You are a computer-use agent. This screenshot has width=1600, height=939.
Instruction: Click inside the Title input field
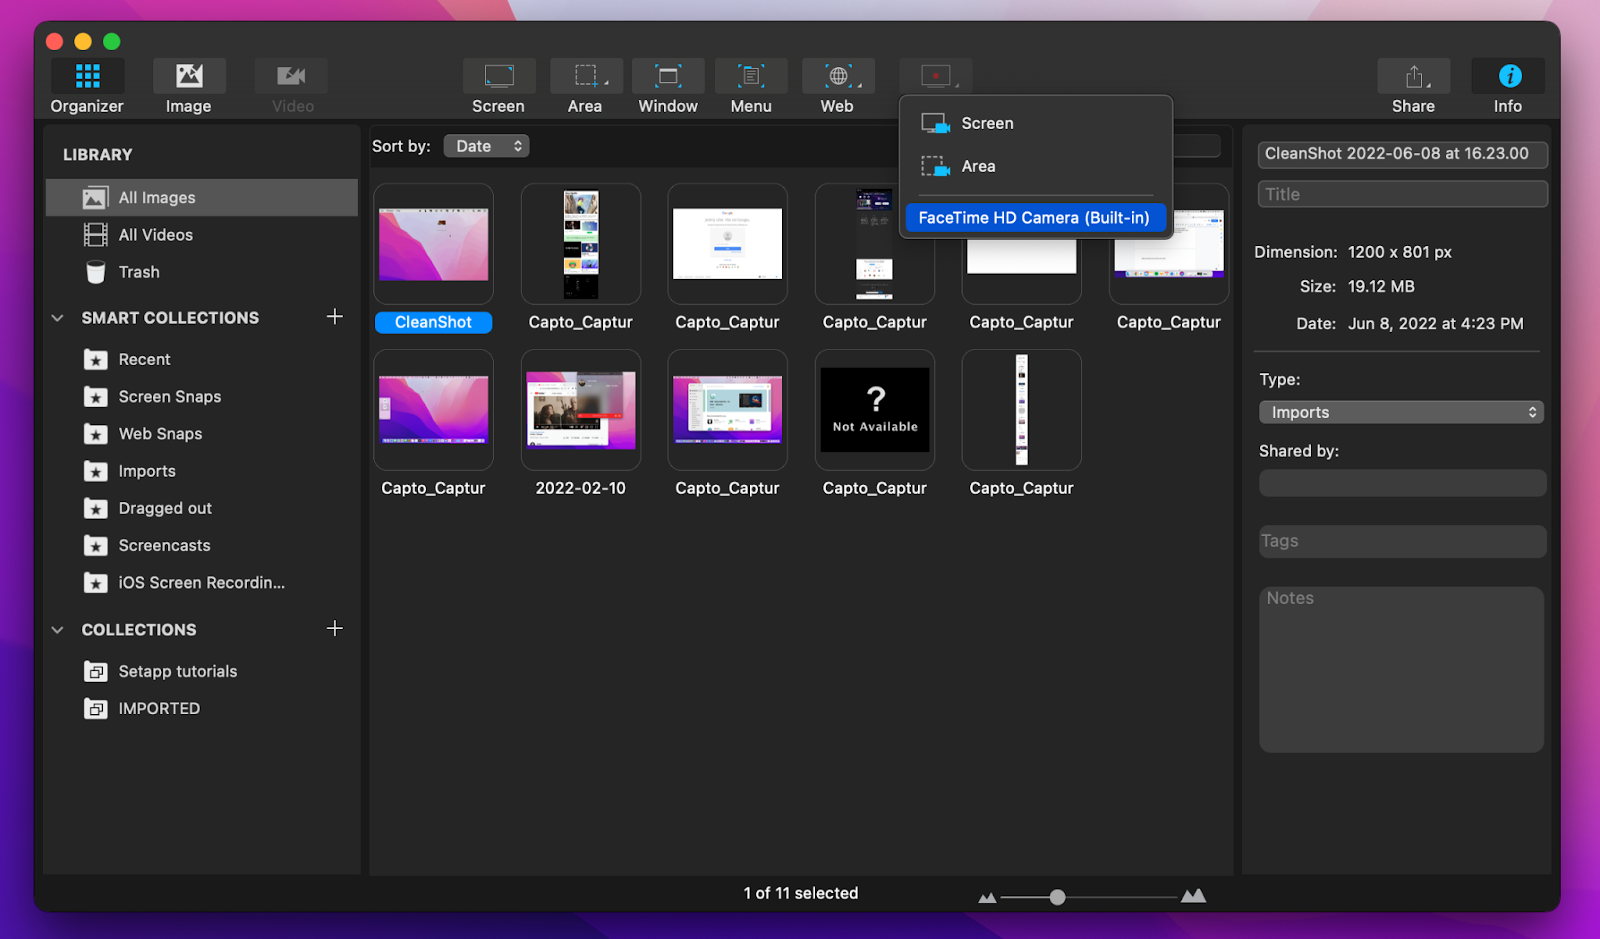coord(1400,193)
